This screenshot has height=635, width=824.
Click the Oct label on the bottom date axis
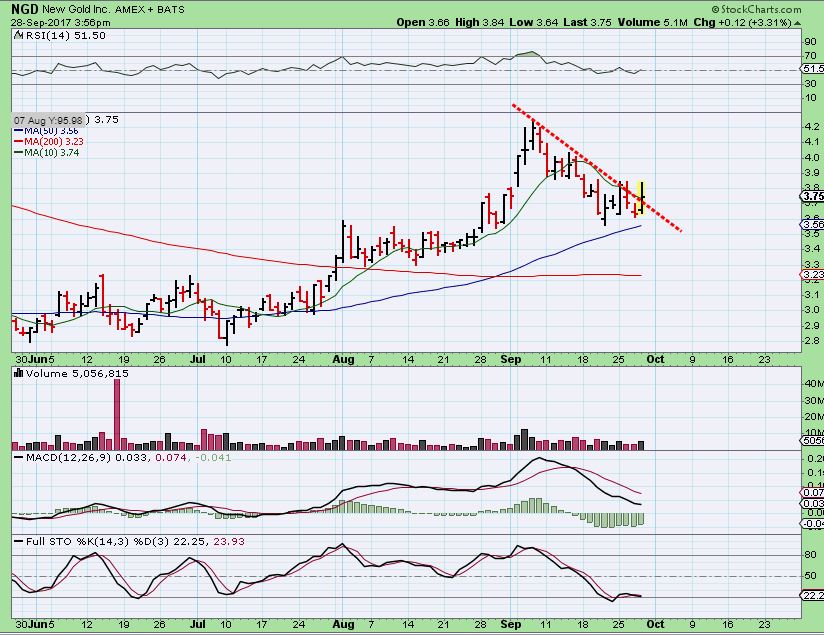655,624
